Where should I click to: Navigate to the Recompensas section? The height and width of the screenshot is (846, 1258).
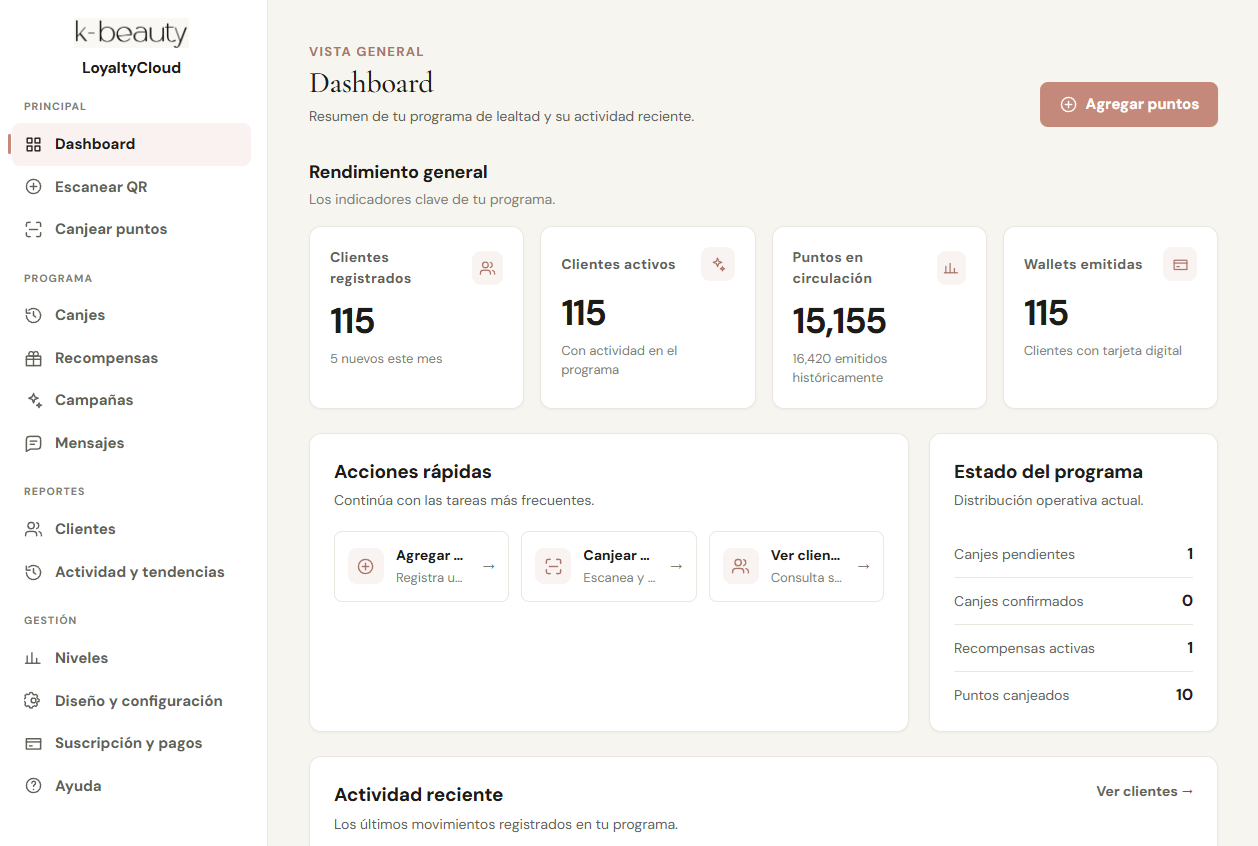130,358
